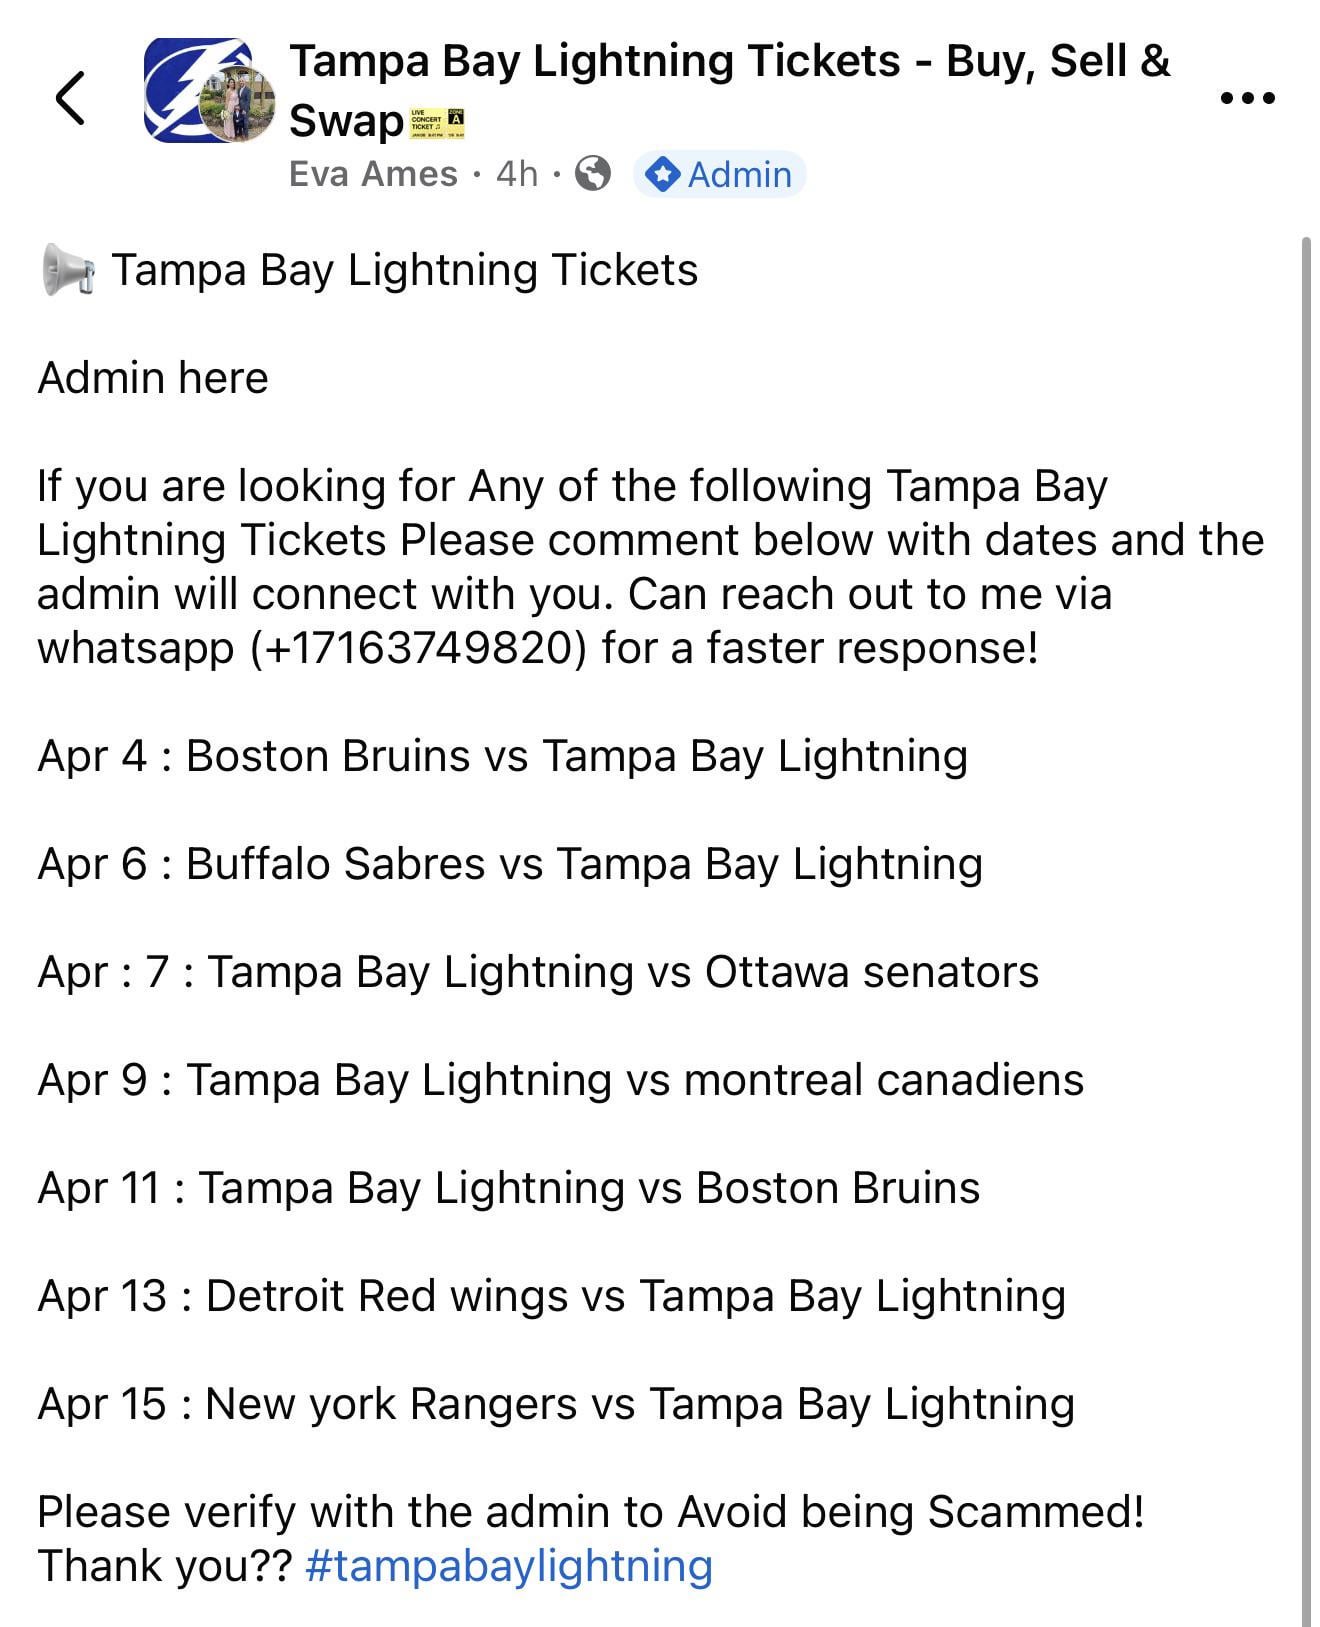Click the Apr 9 Montreal Canadiens line
This screenshot has height=1627, width=1320.
coord(560,1080)
